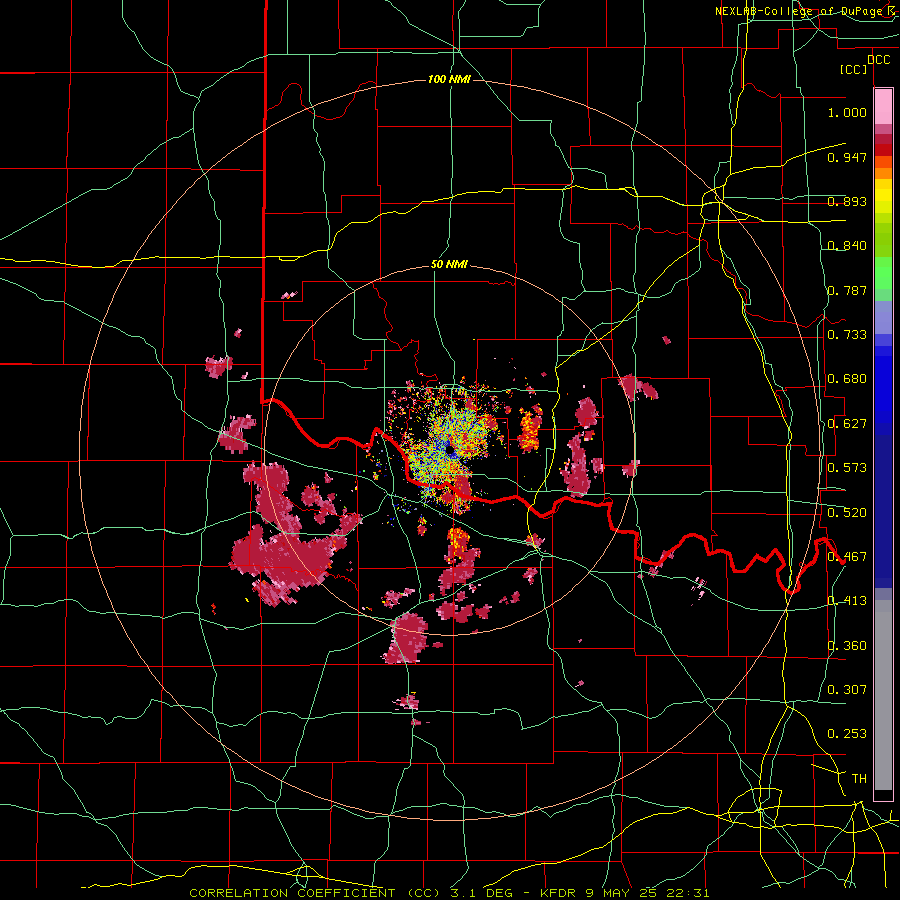Click the Correlation Coefficient caption at bottom
Viewport: 900px width, 900px height.
449,893
